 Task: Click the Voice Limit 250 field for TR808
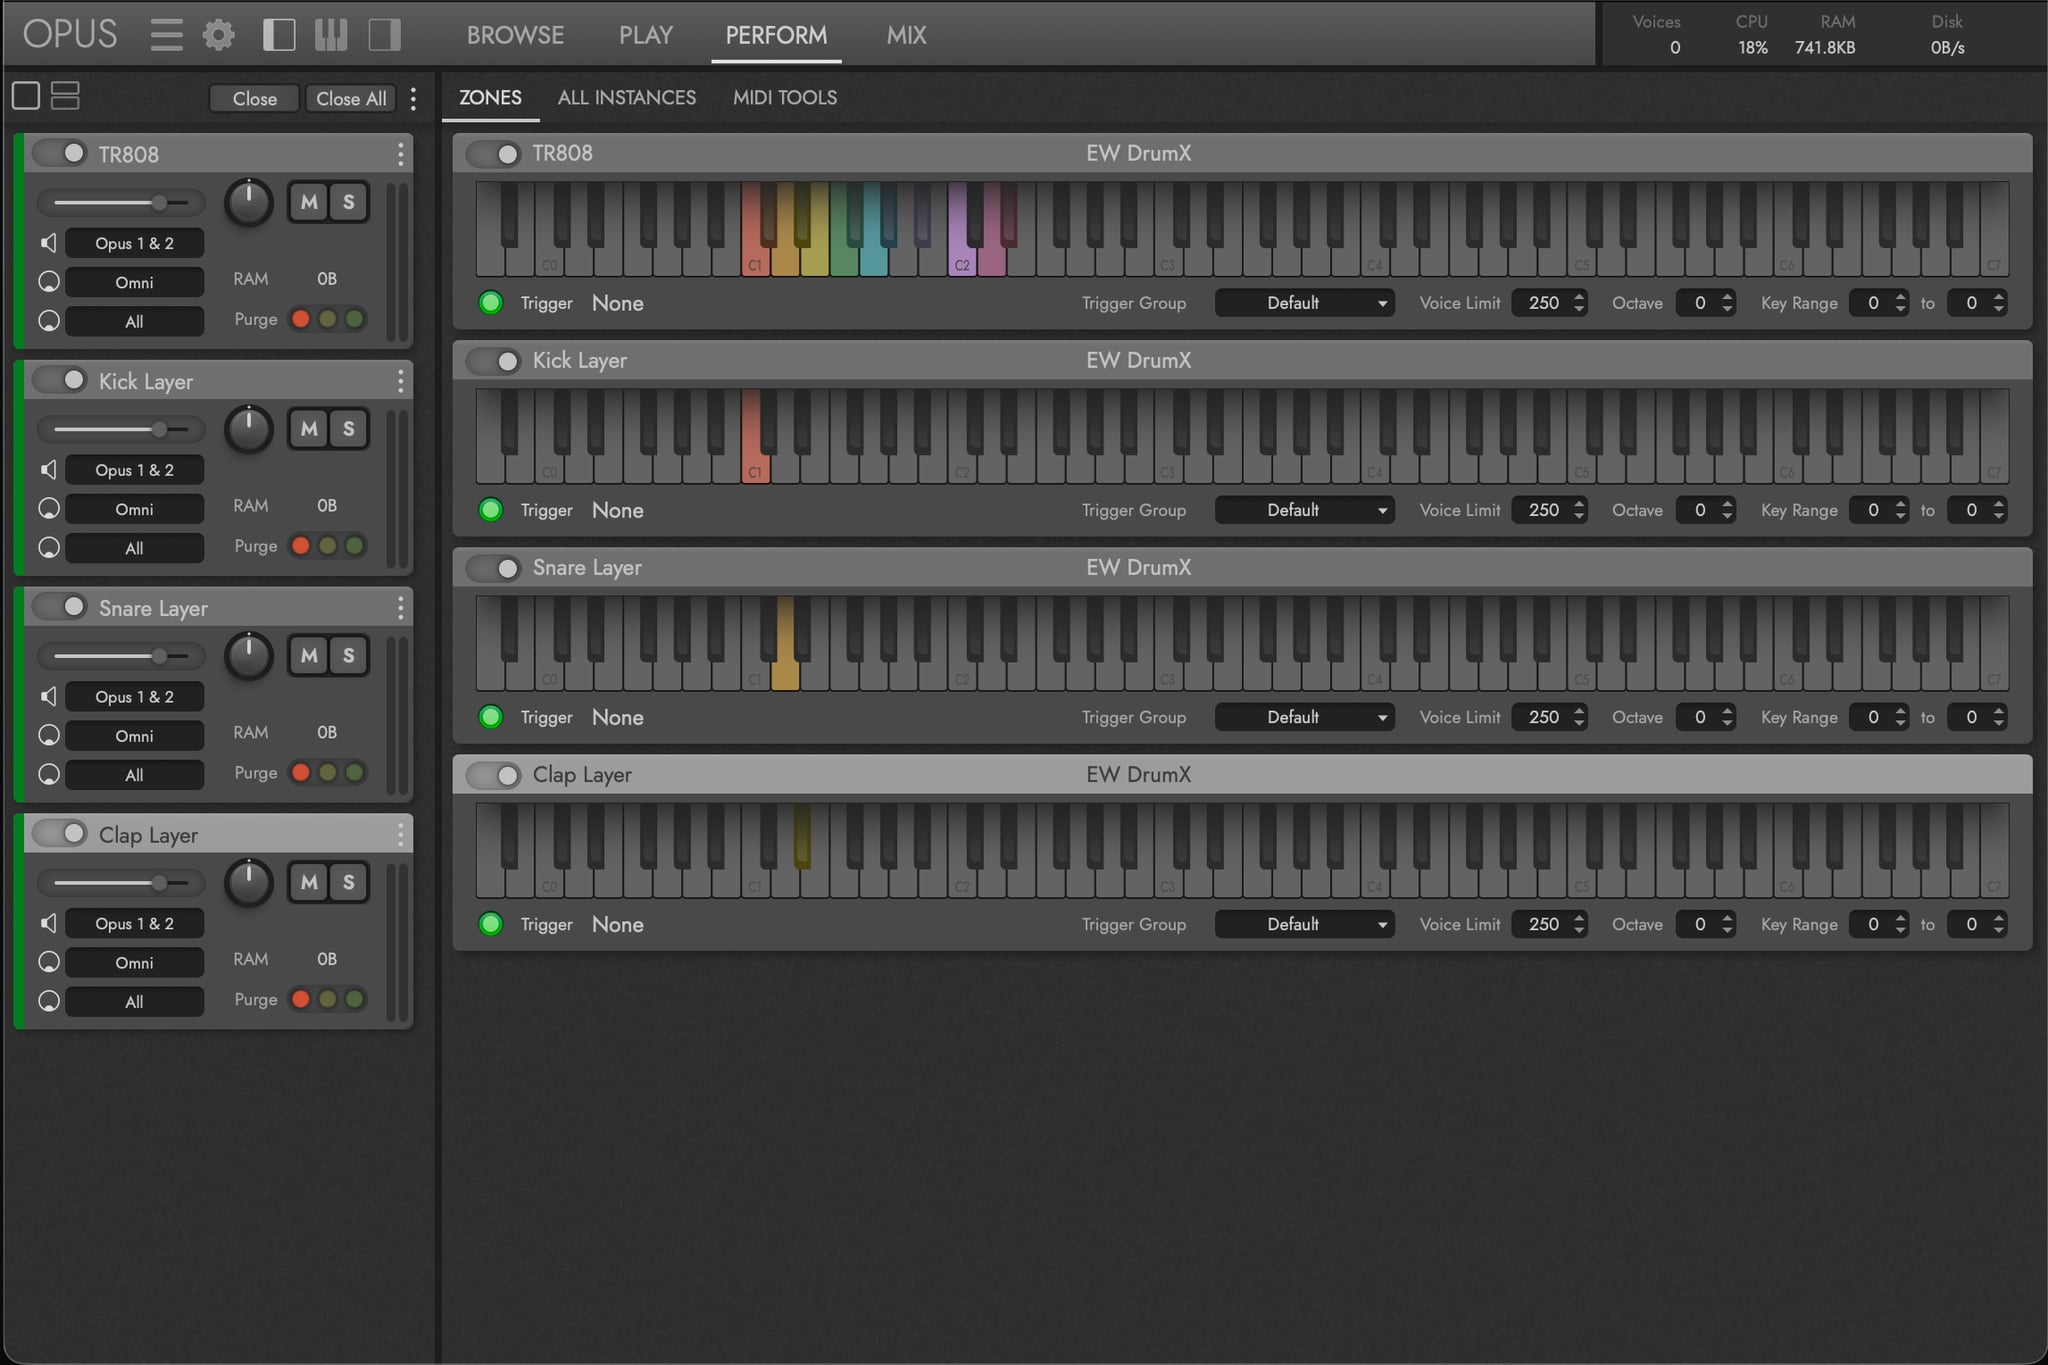tap(1549, 303)
